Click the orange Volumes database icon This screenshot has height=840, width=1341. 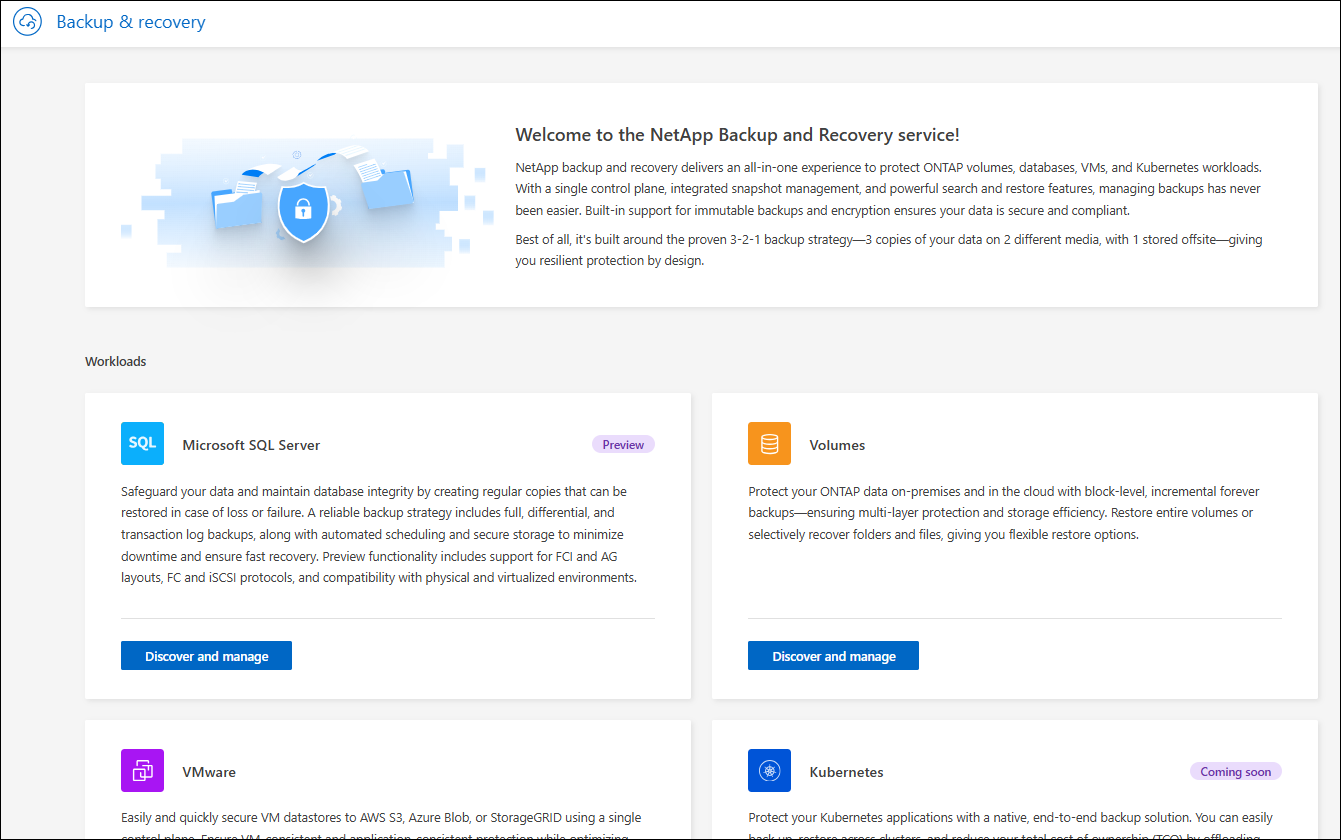[x=769, y=443]
